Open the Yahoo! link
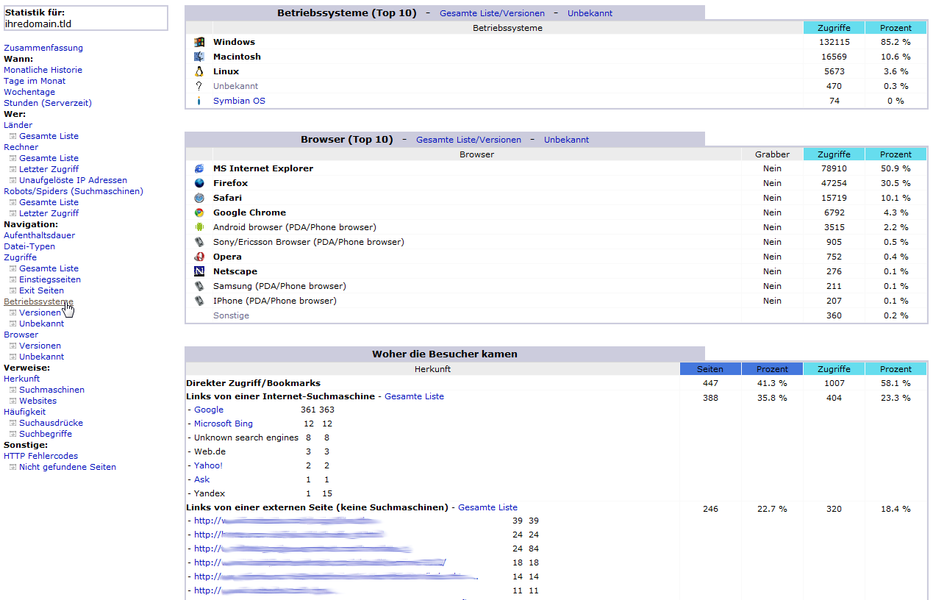933x600 pixels. 208,465
